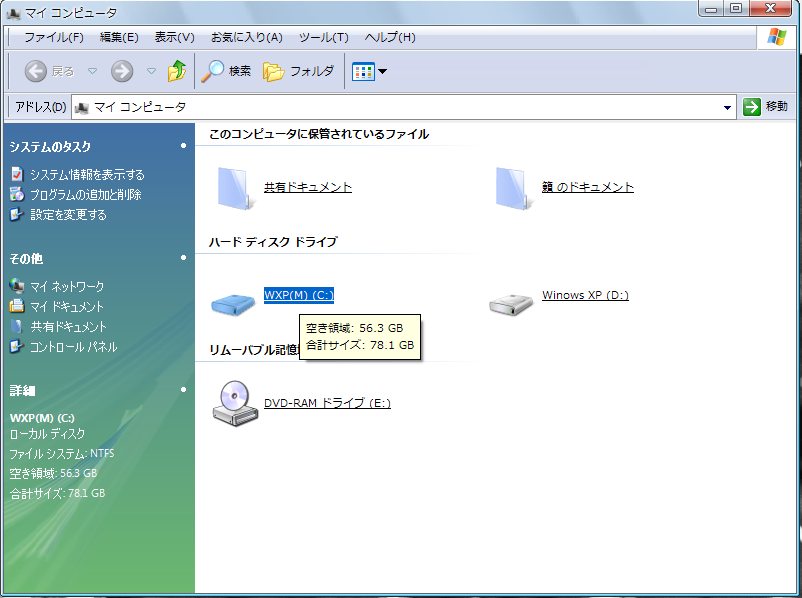Screen dimensions: 802x598
Task: Open the view mode dropdown arrow
Action: [382, 72]
